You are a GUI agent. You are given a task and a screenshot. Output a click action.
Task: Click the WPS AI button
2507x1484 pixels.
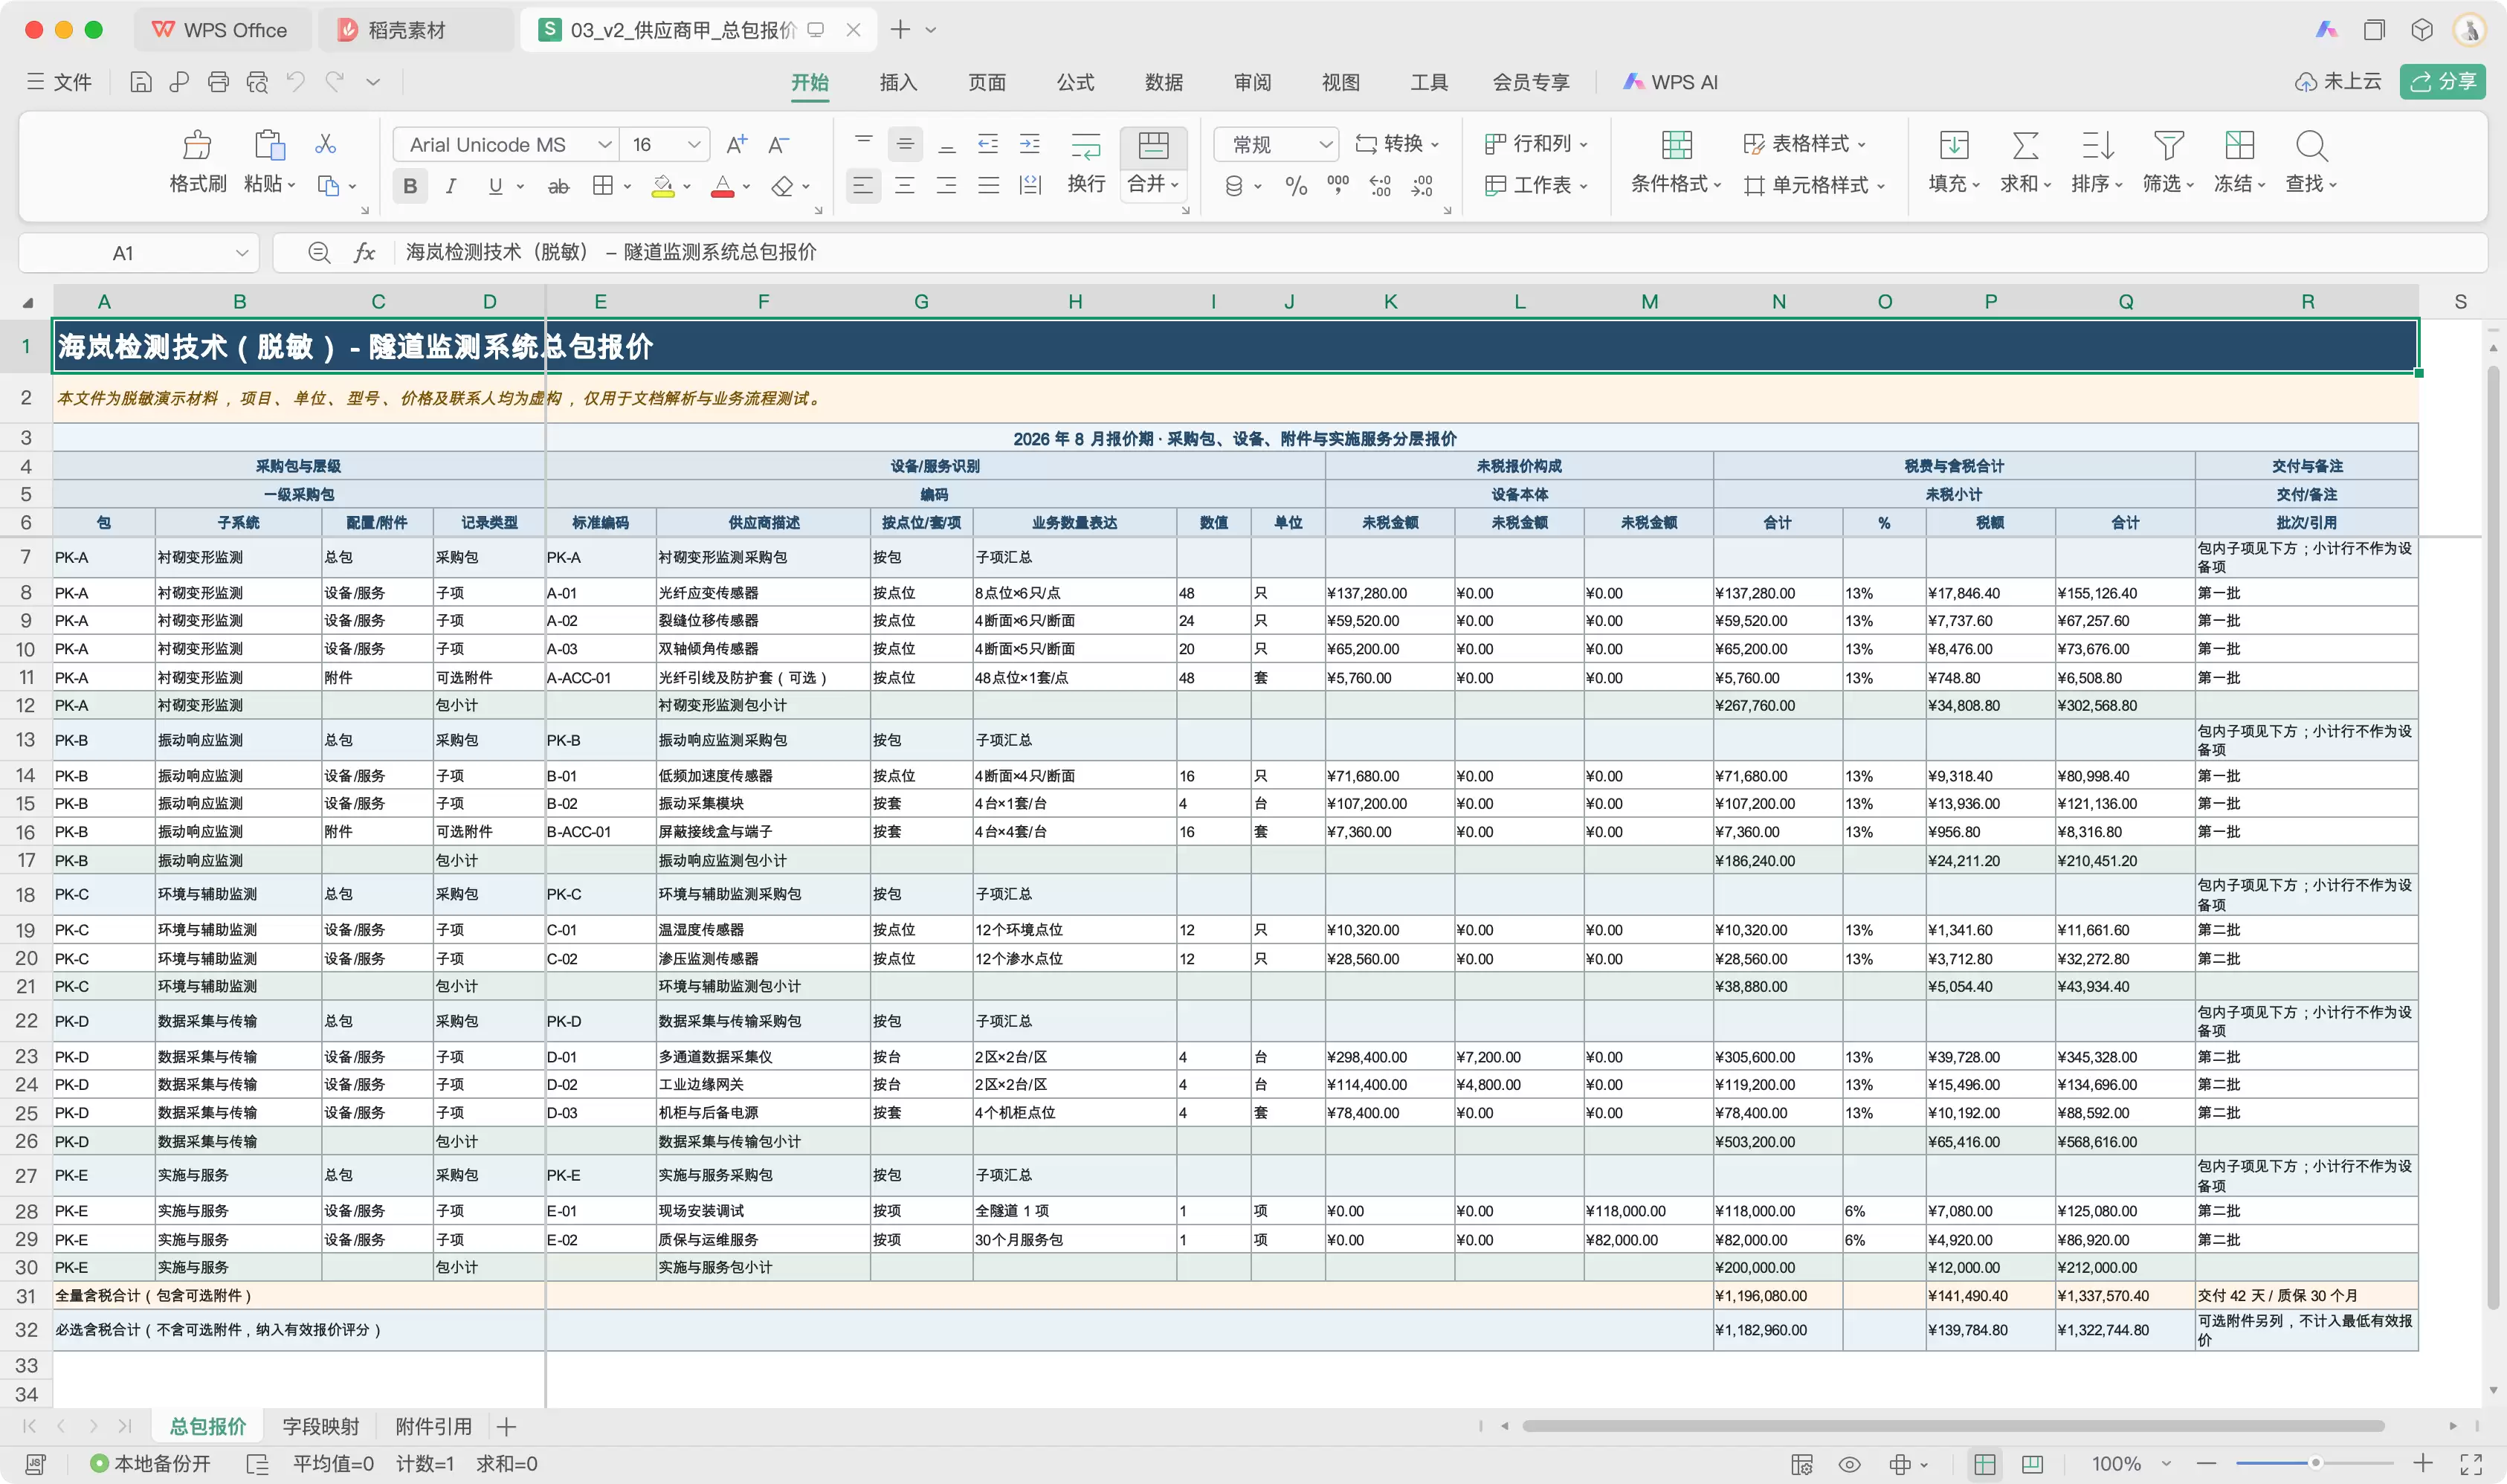[1670, 82]
